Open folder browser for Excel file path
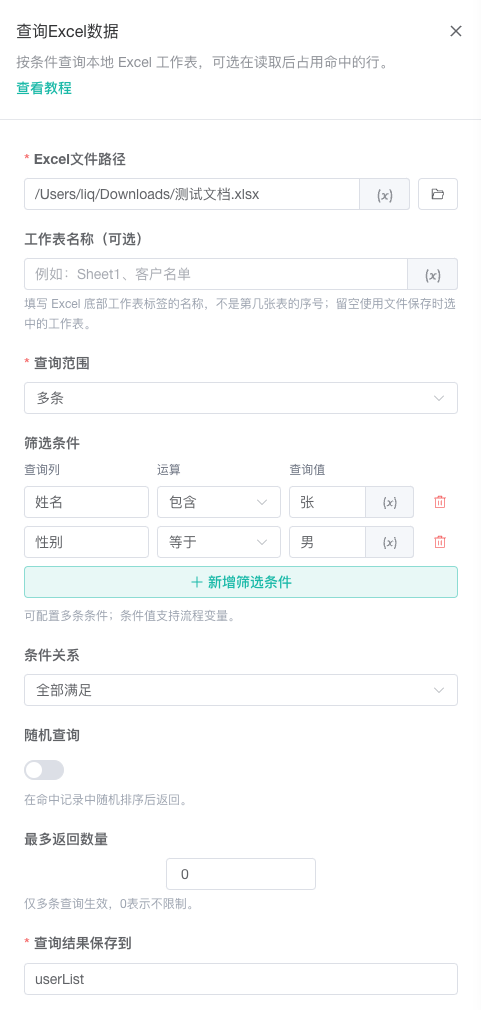 pos(438,194)
